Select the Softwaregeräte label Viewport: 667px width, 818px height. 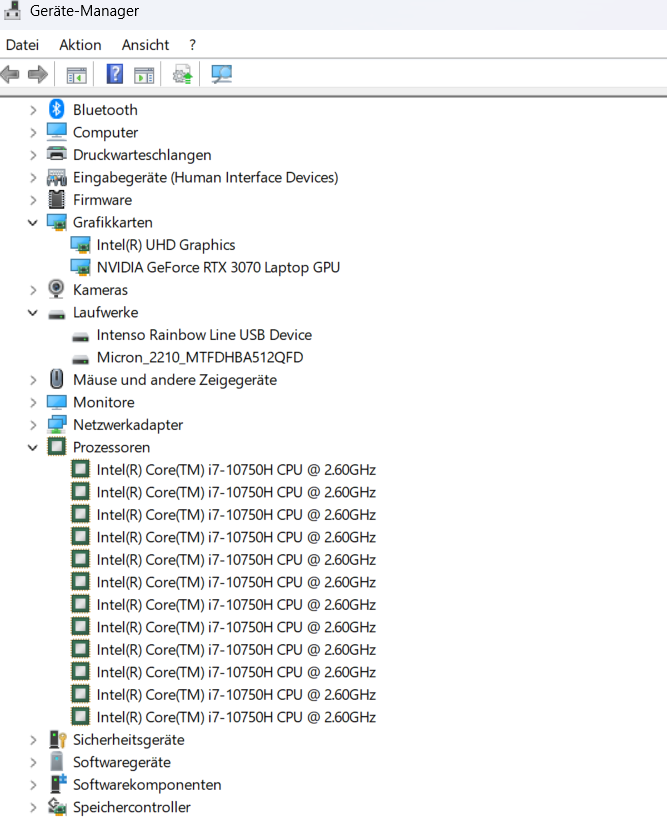pos(122,762)
